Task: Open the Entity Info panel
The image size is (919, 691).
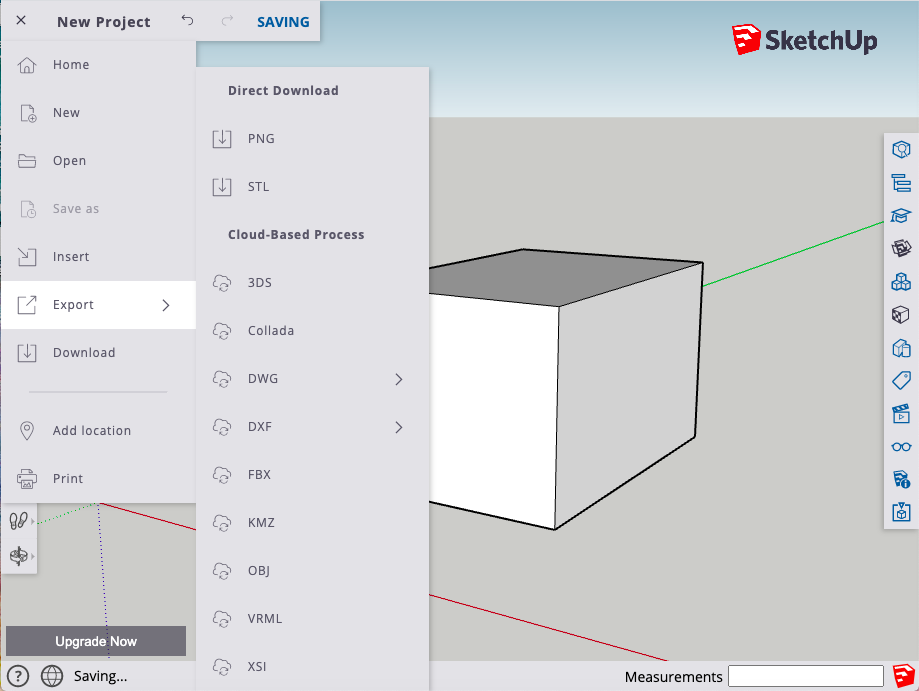Action: [900, 148]
